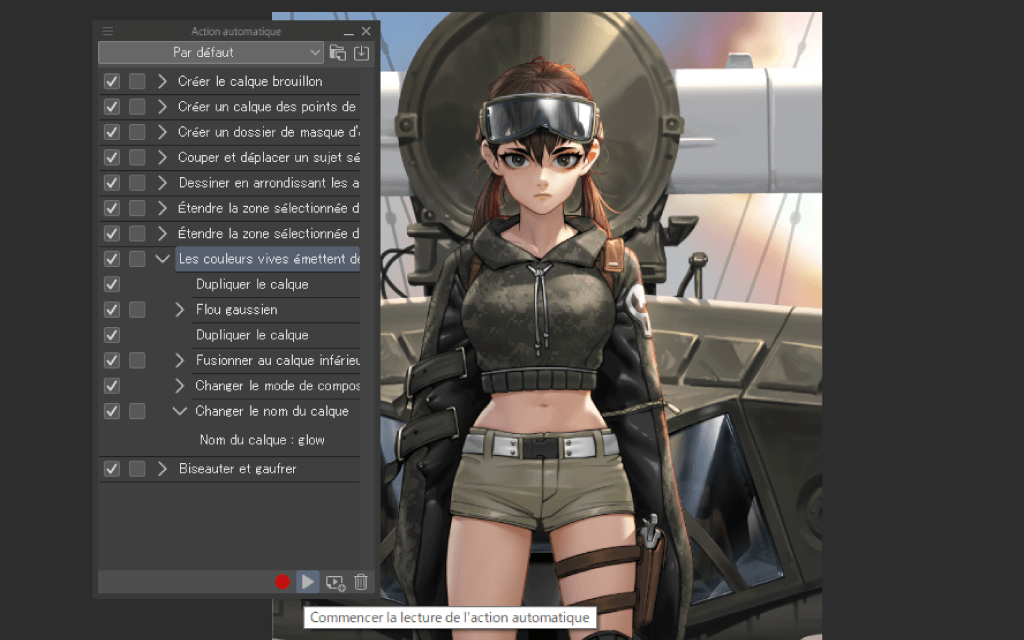Click the import action set icon

pyautogui.click(x=362, y=53)
